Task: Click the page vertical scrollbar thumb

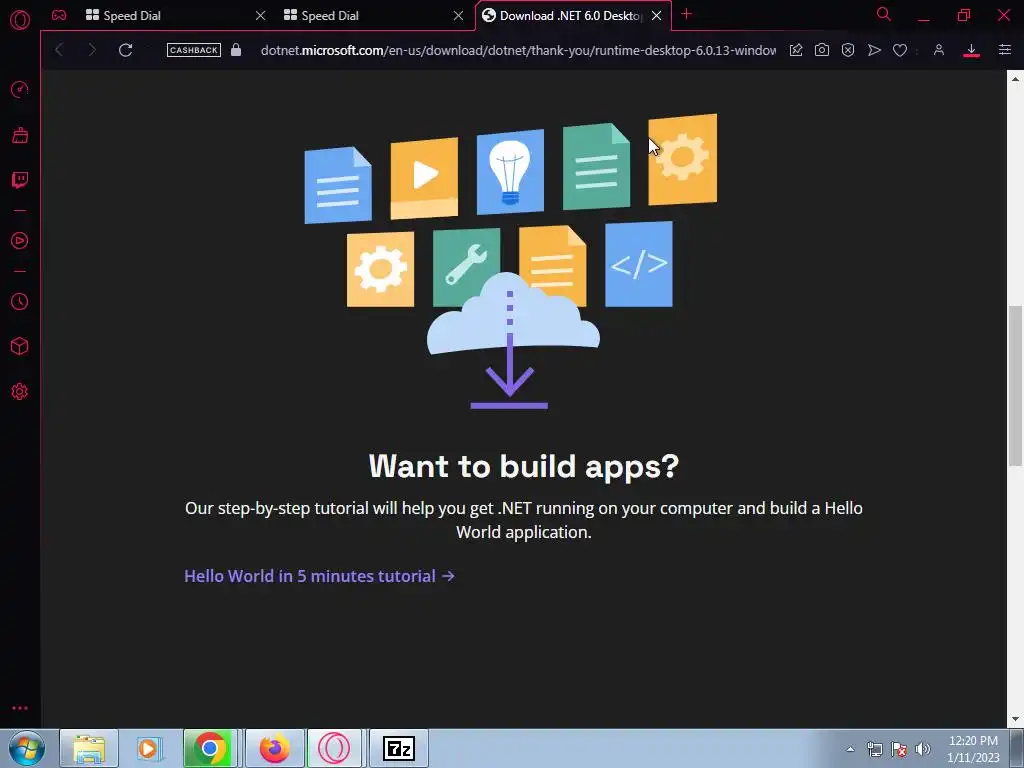Action: [1015, 385]
